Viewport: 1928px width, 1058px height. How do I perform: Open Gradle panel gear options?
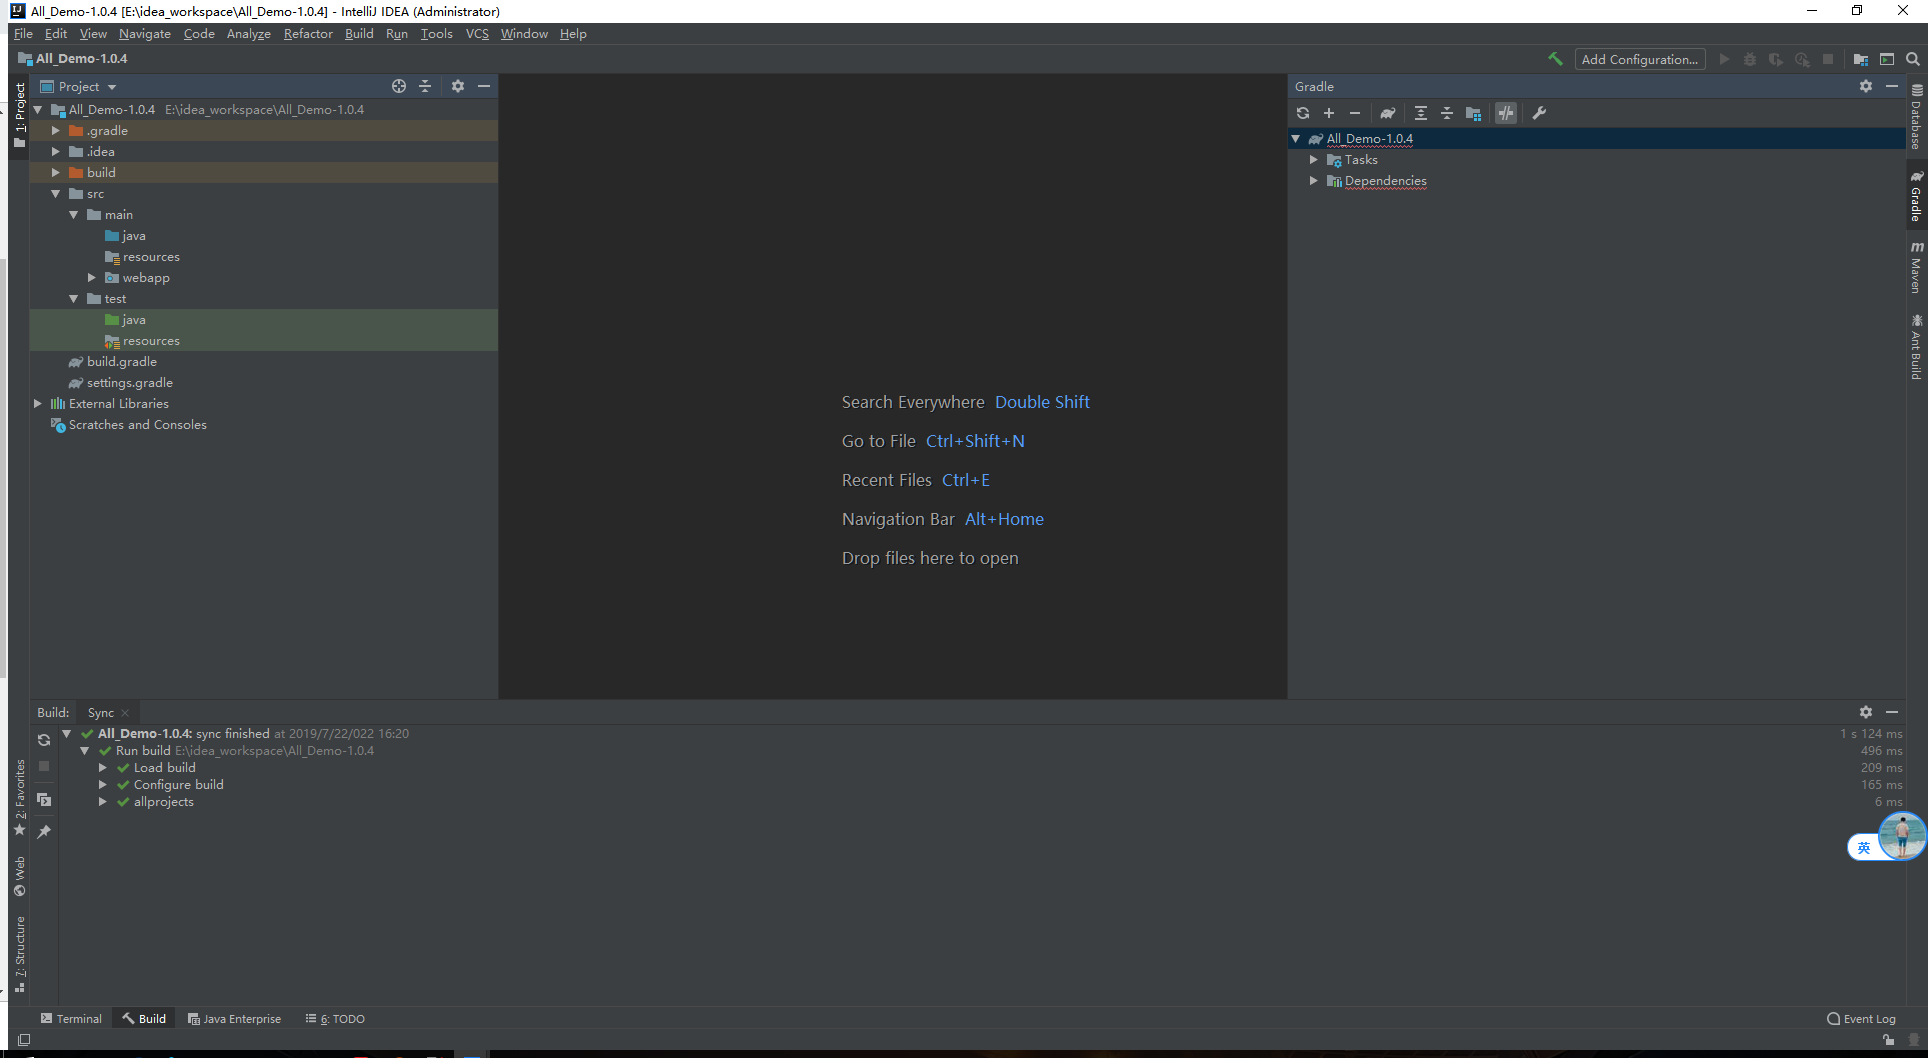(x=1866, y=86)
